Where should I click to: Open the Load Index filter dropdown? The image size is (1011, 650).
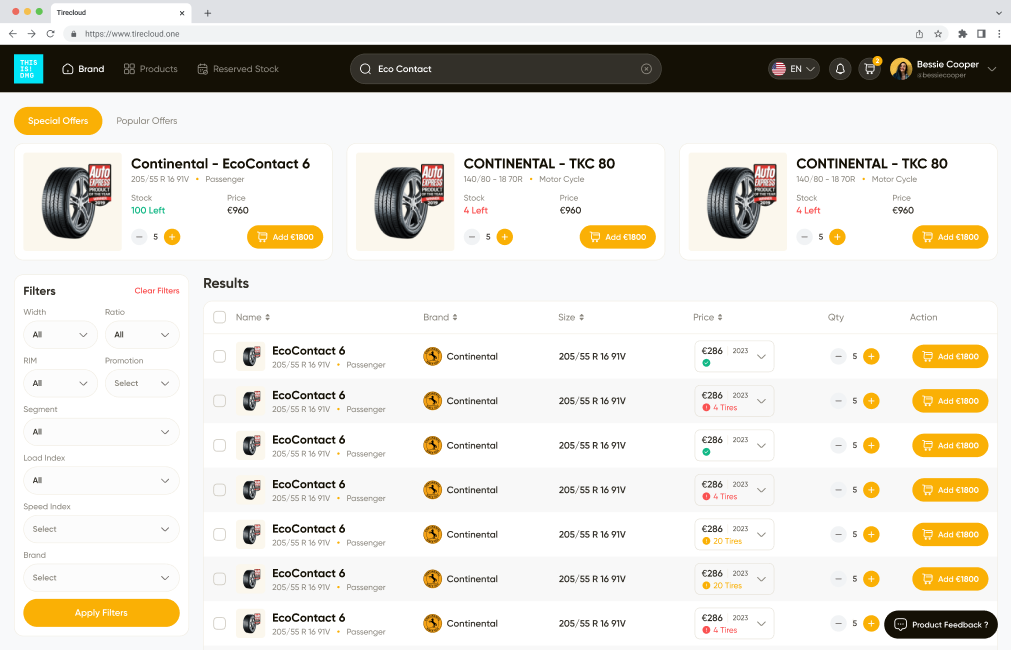tap(101, 480)
